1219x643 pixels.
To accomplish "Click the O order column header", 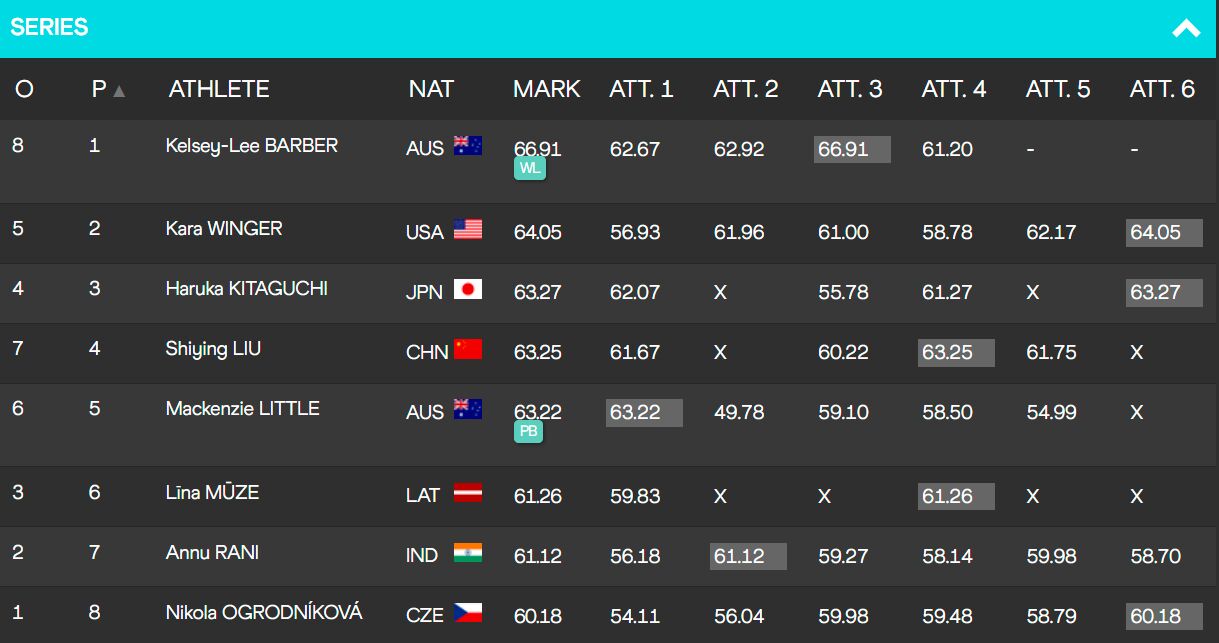I will [24, 89].
